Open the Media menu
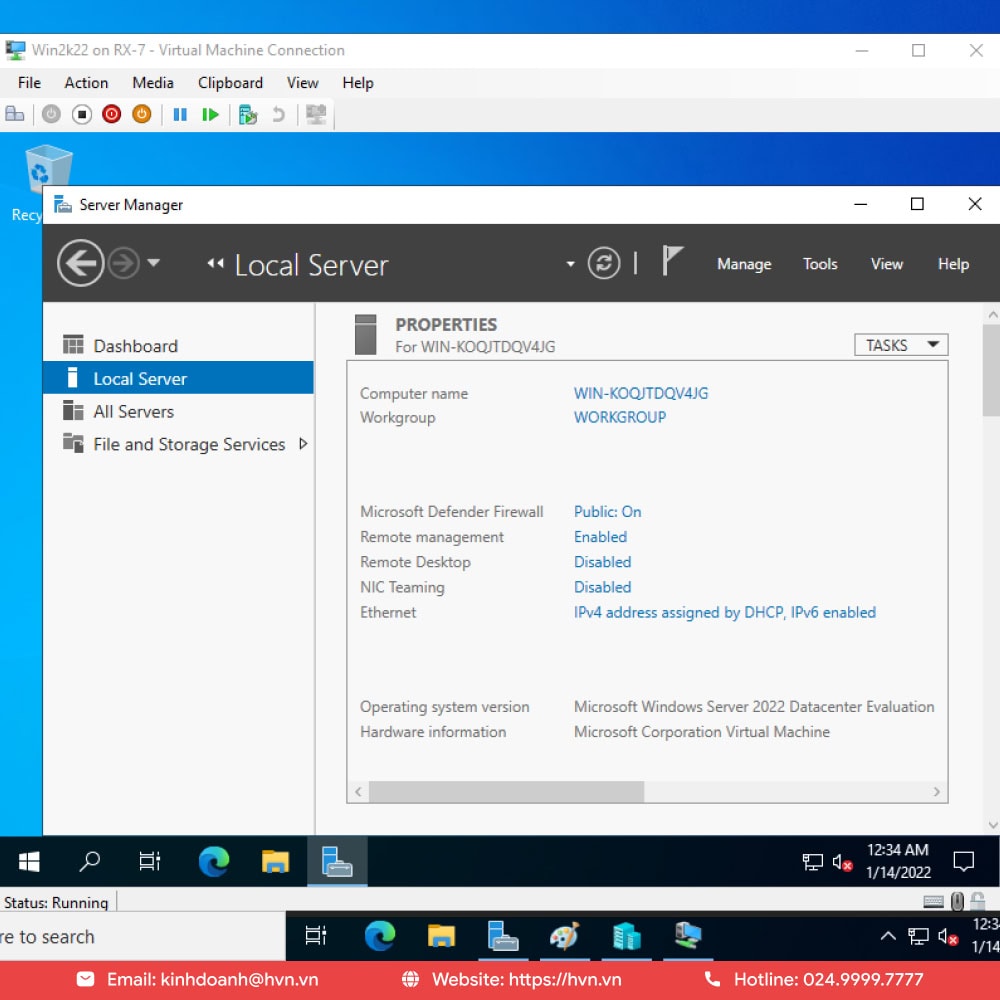 pyautogui.click(x=153, y=83)
